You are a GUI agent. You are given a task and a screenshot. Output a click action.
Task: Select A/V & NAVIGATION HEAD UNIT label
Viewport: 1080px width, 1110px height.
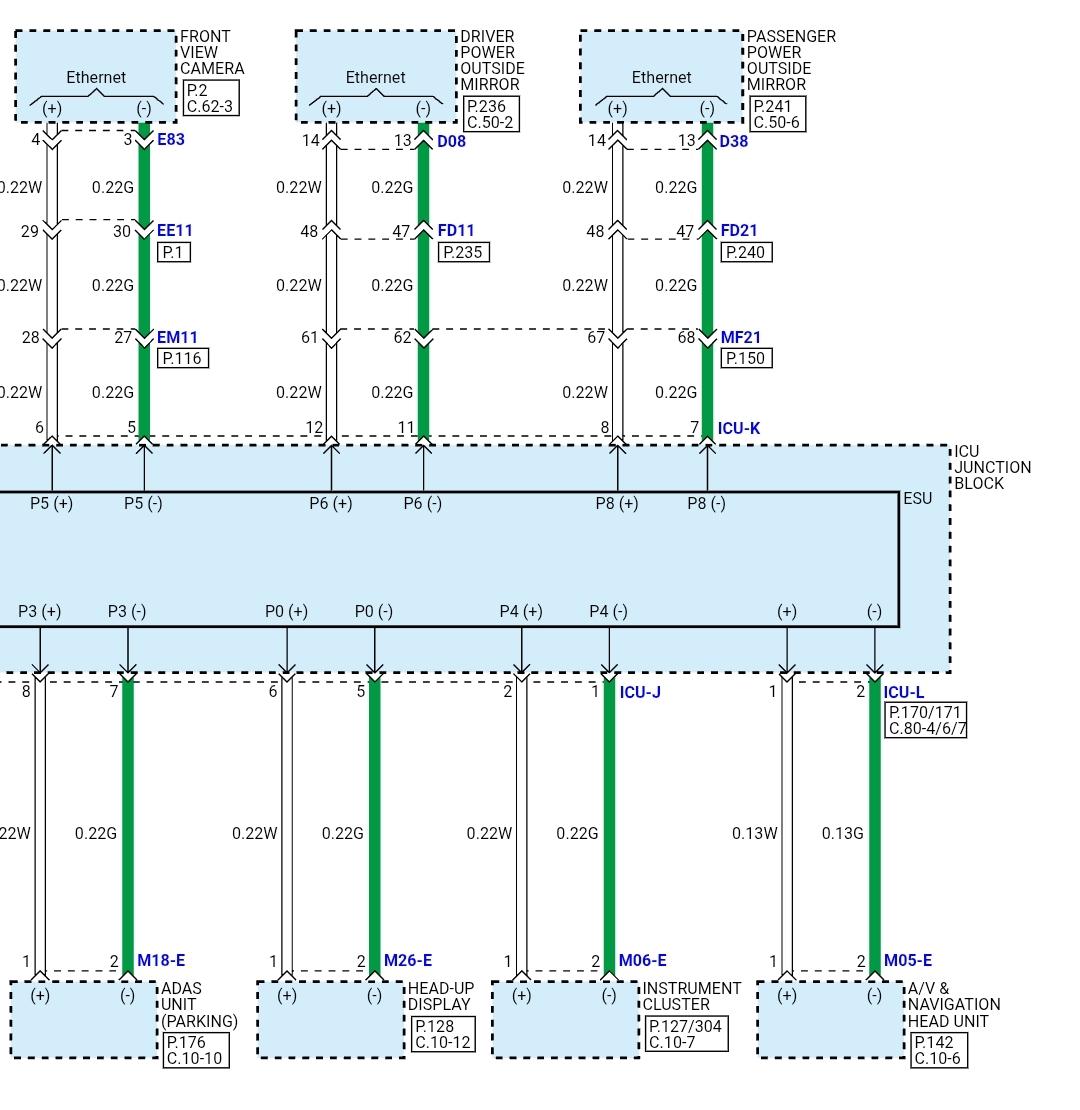[954, 1005]
